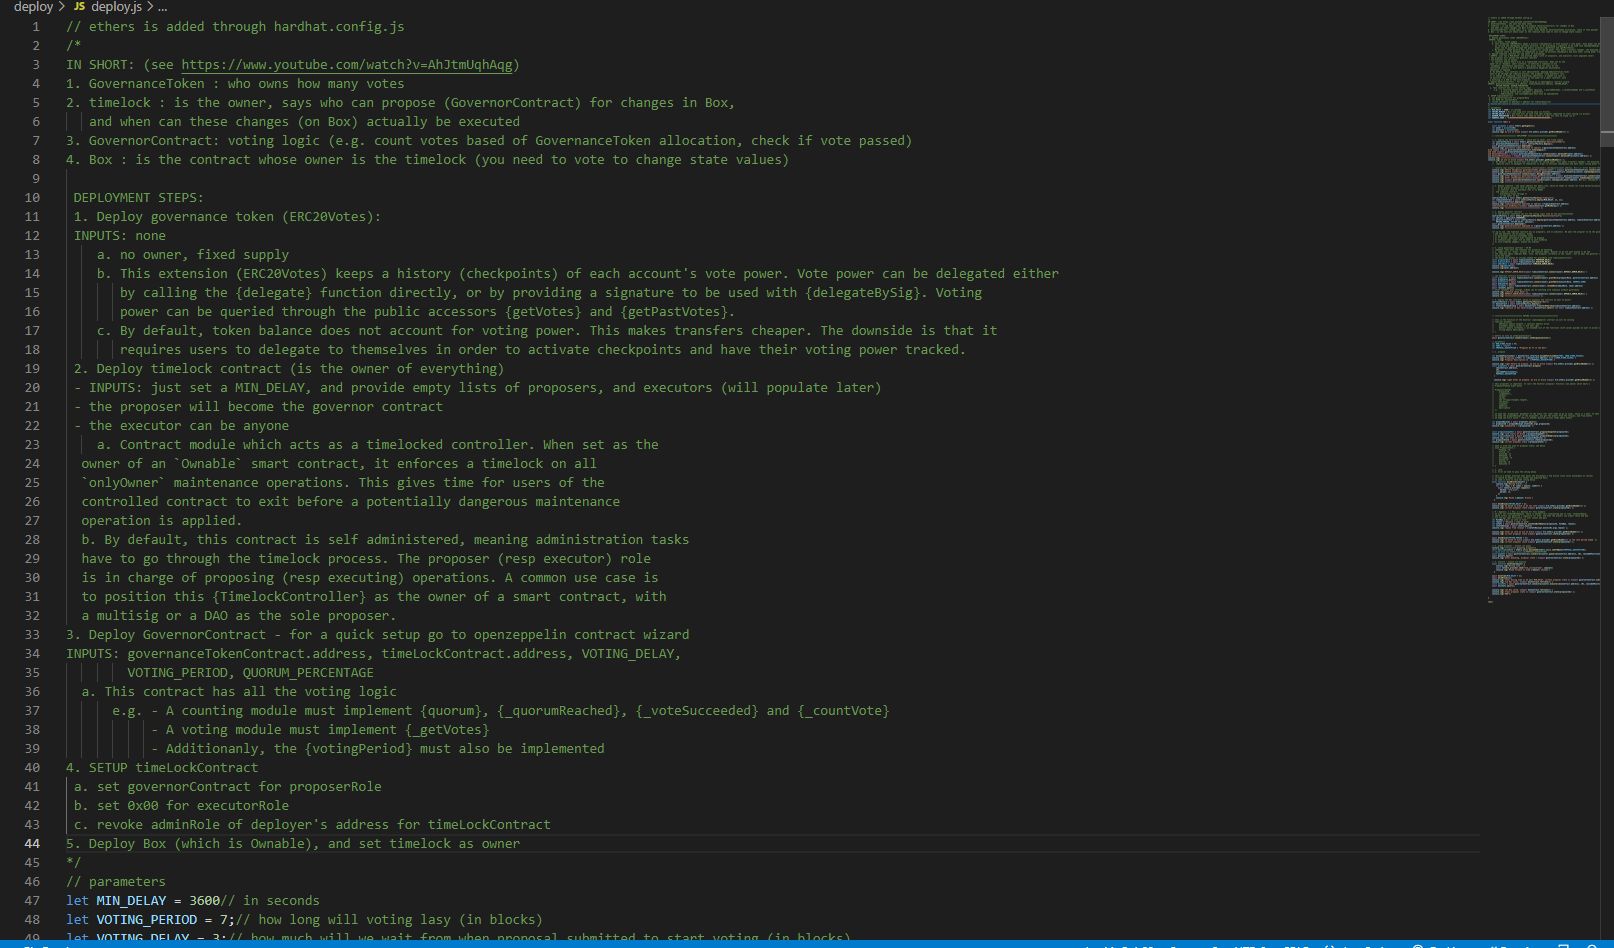Viewport: 1614px width, 948px height.
Task: Click '1. Deploy governance token (ERC20Votes):'
Action: click(x=227, y=216)
